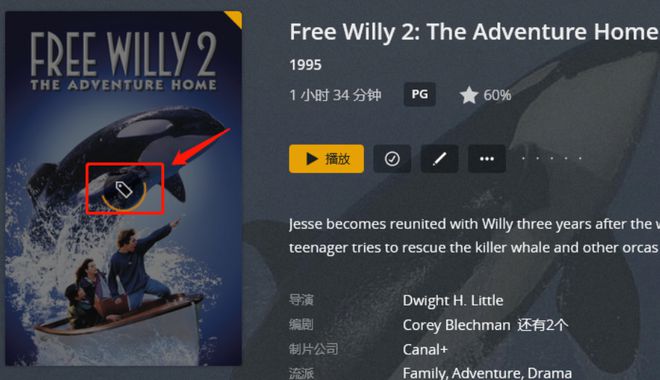Open studio Canal+ link
Image resolution: width=660 pixels, height=380 pixels.
coord(425,349)
